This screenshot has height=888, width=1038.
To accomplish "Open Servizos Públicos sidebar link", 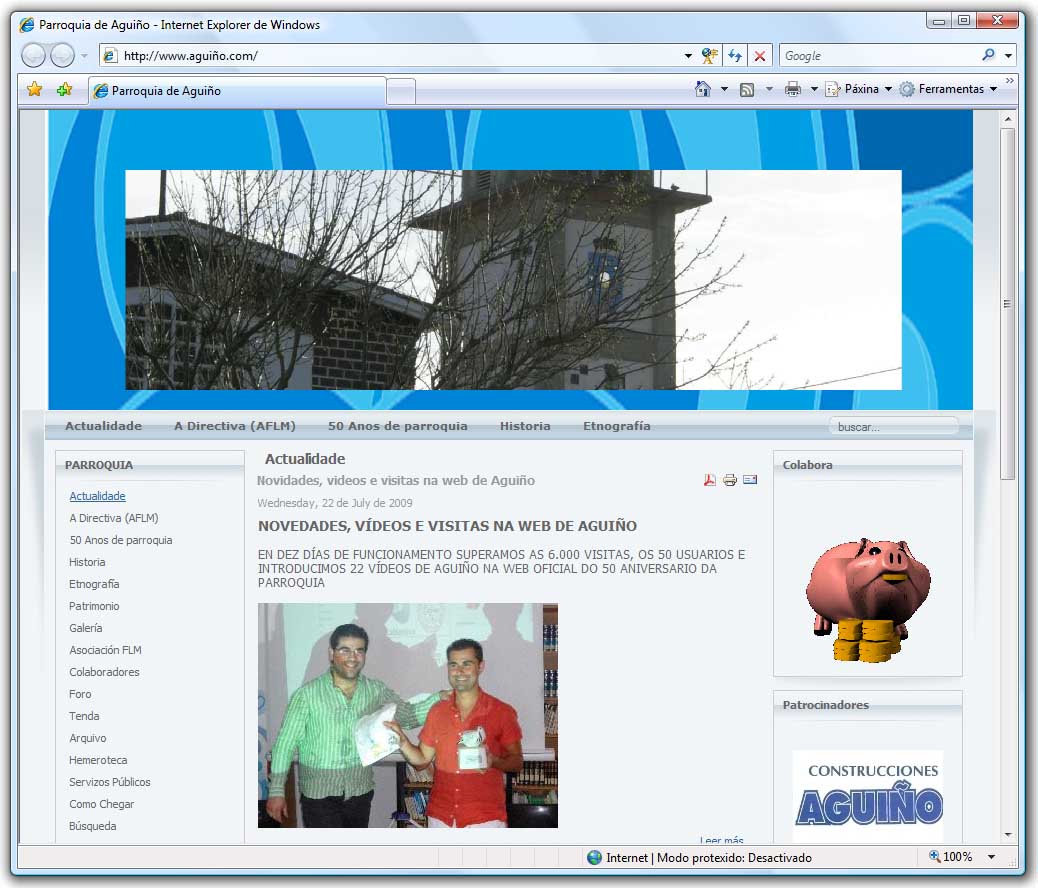I will click(109, 782).
